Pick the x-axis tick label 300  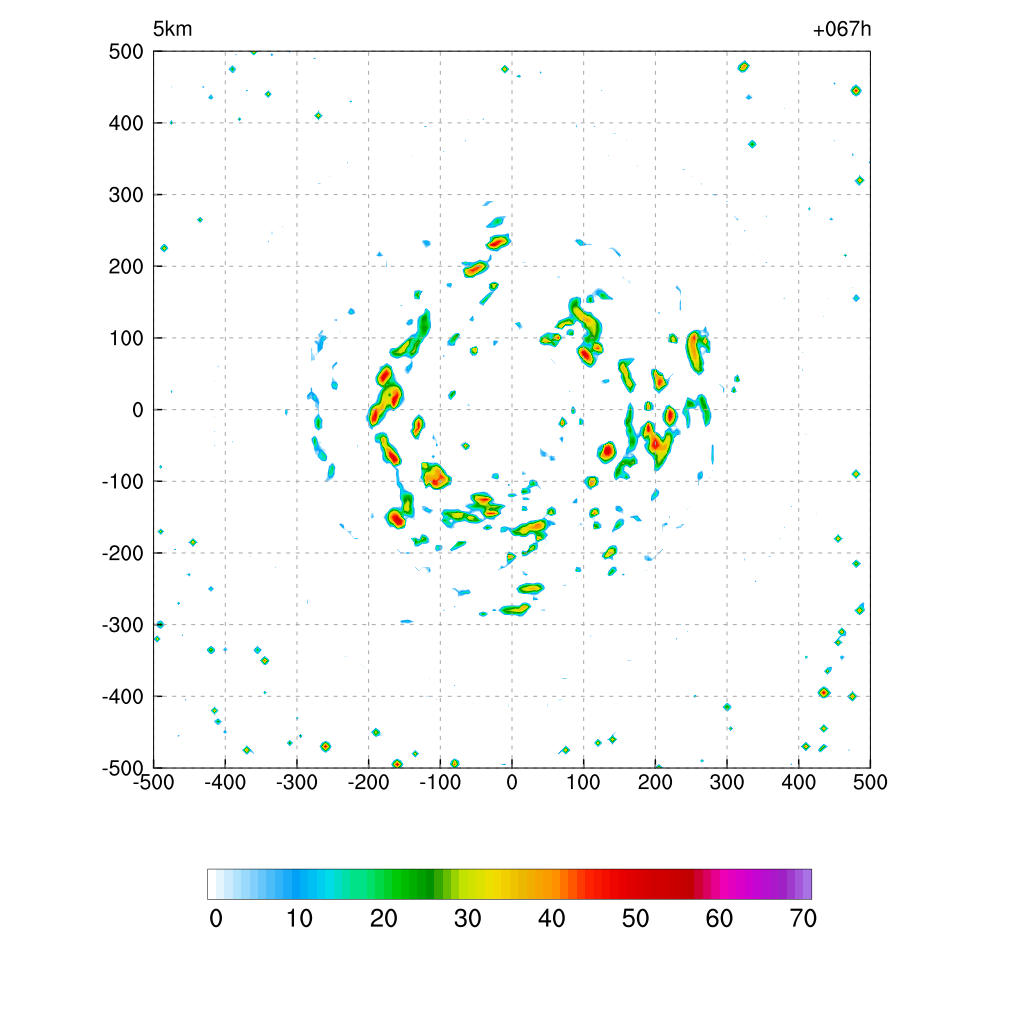[727, 782]
